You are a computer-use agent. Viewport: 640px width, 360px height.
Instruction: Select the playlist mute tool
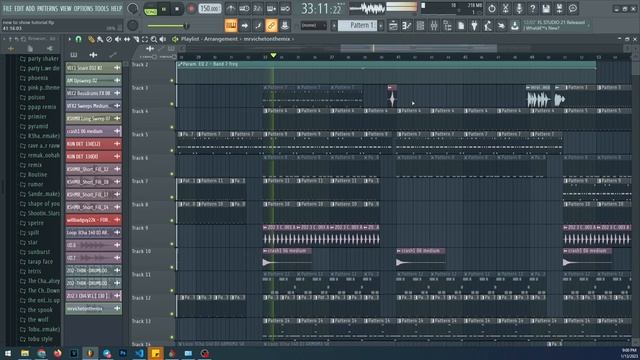[118, 39]
